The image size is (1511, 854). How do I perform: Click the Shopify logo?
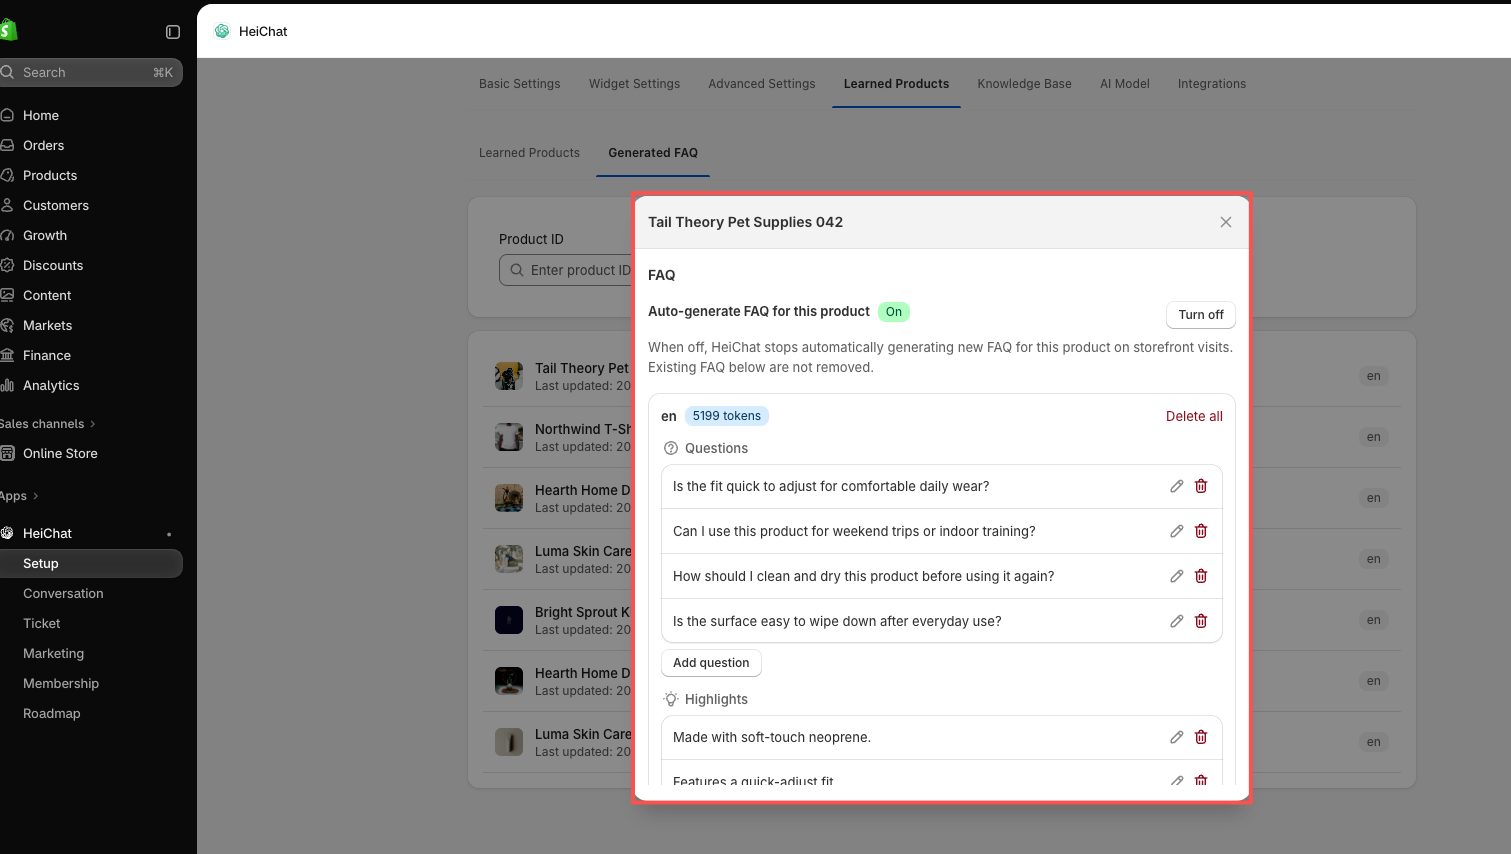(8, 30)
